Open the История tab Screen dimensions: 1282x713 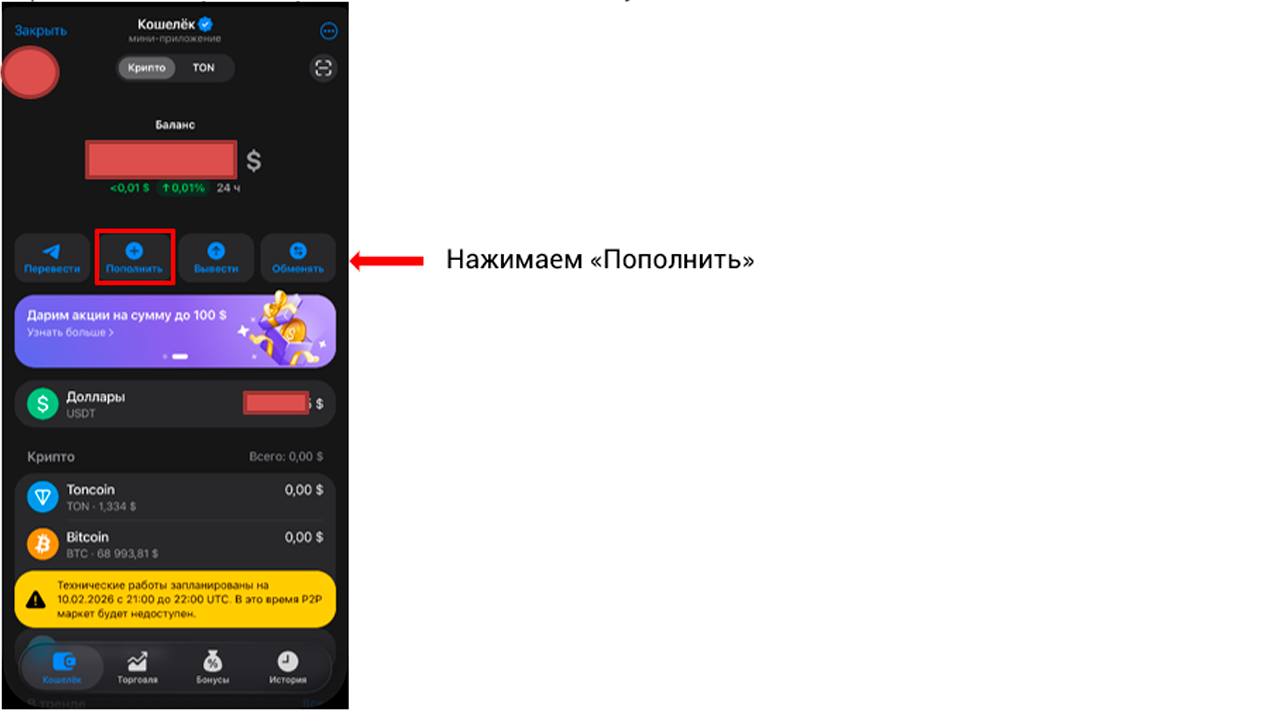click(x=287, y=668)
